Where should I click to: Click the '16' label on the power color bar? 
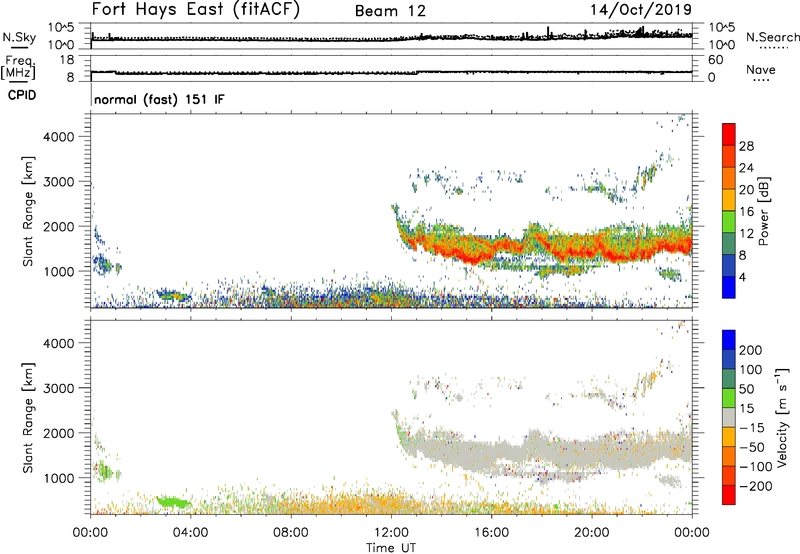click(746, 212)
